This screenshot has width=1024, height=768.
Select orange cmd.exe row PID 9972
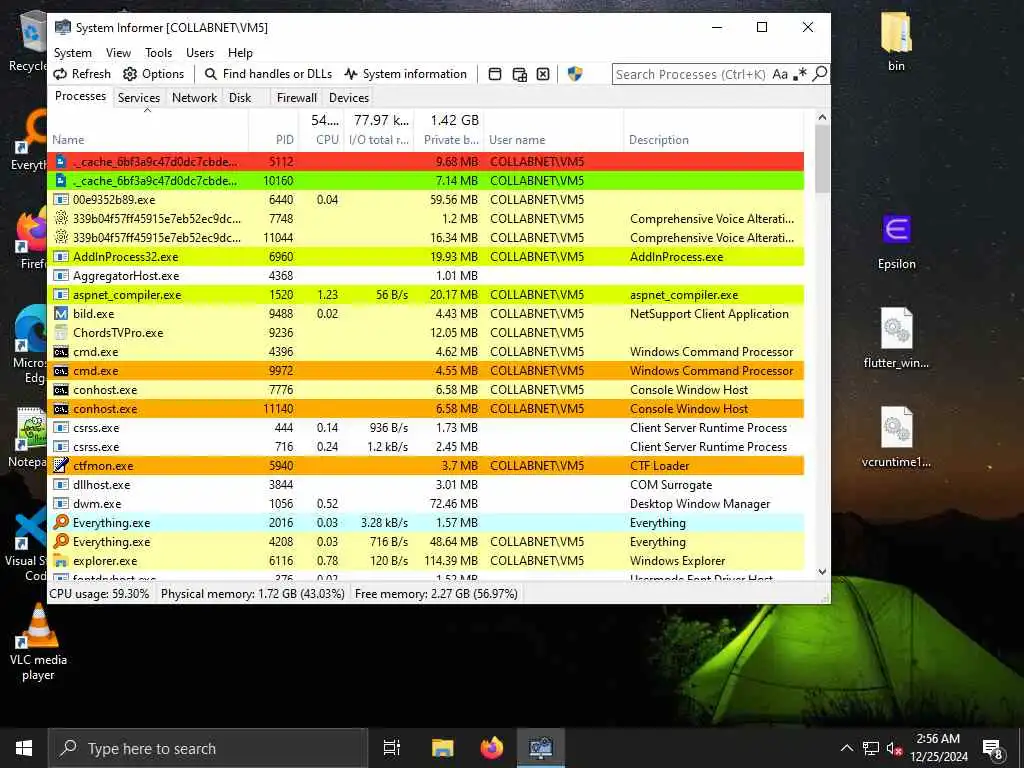click(426, 370)
